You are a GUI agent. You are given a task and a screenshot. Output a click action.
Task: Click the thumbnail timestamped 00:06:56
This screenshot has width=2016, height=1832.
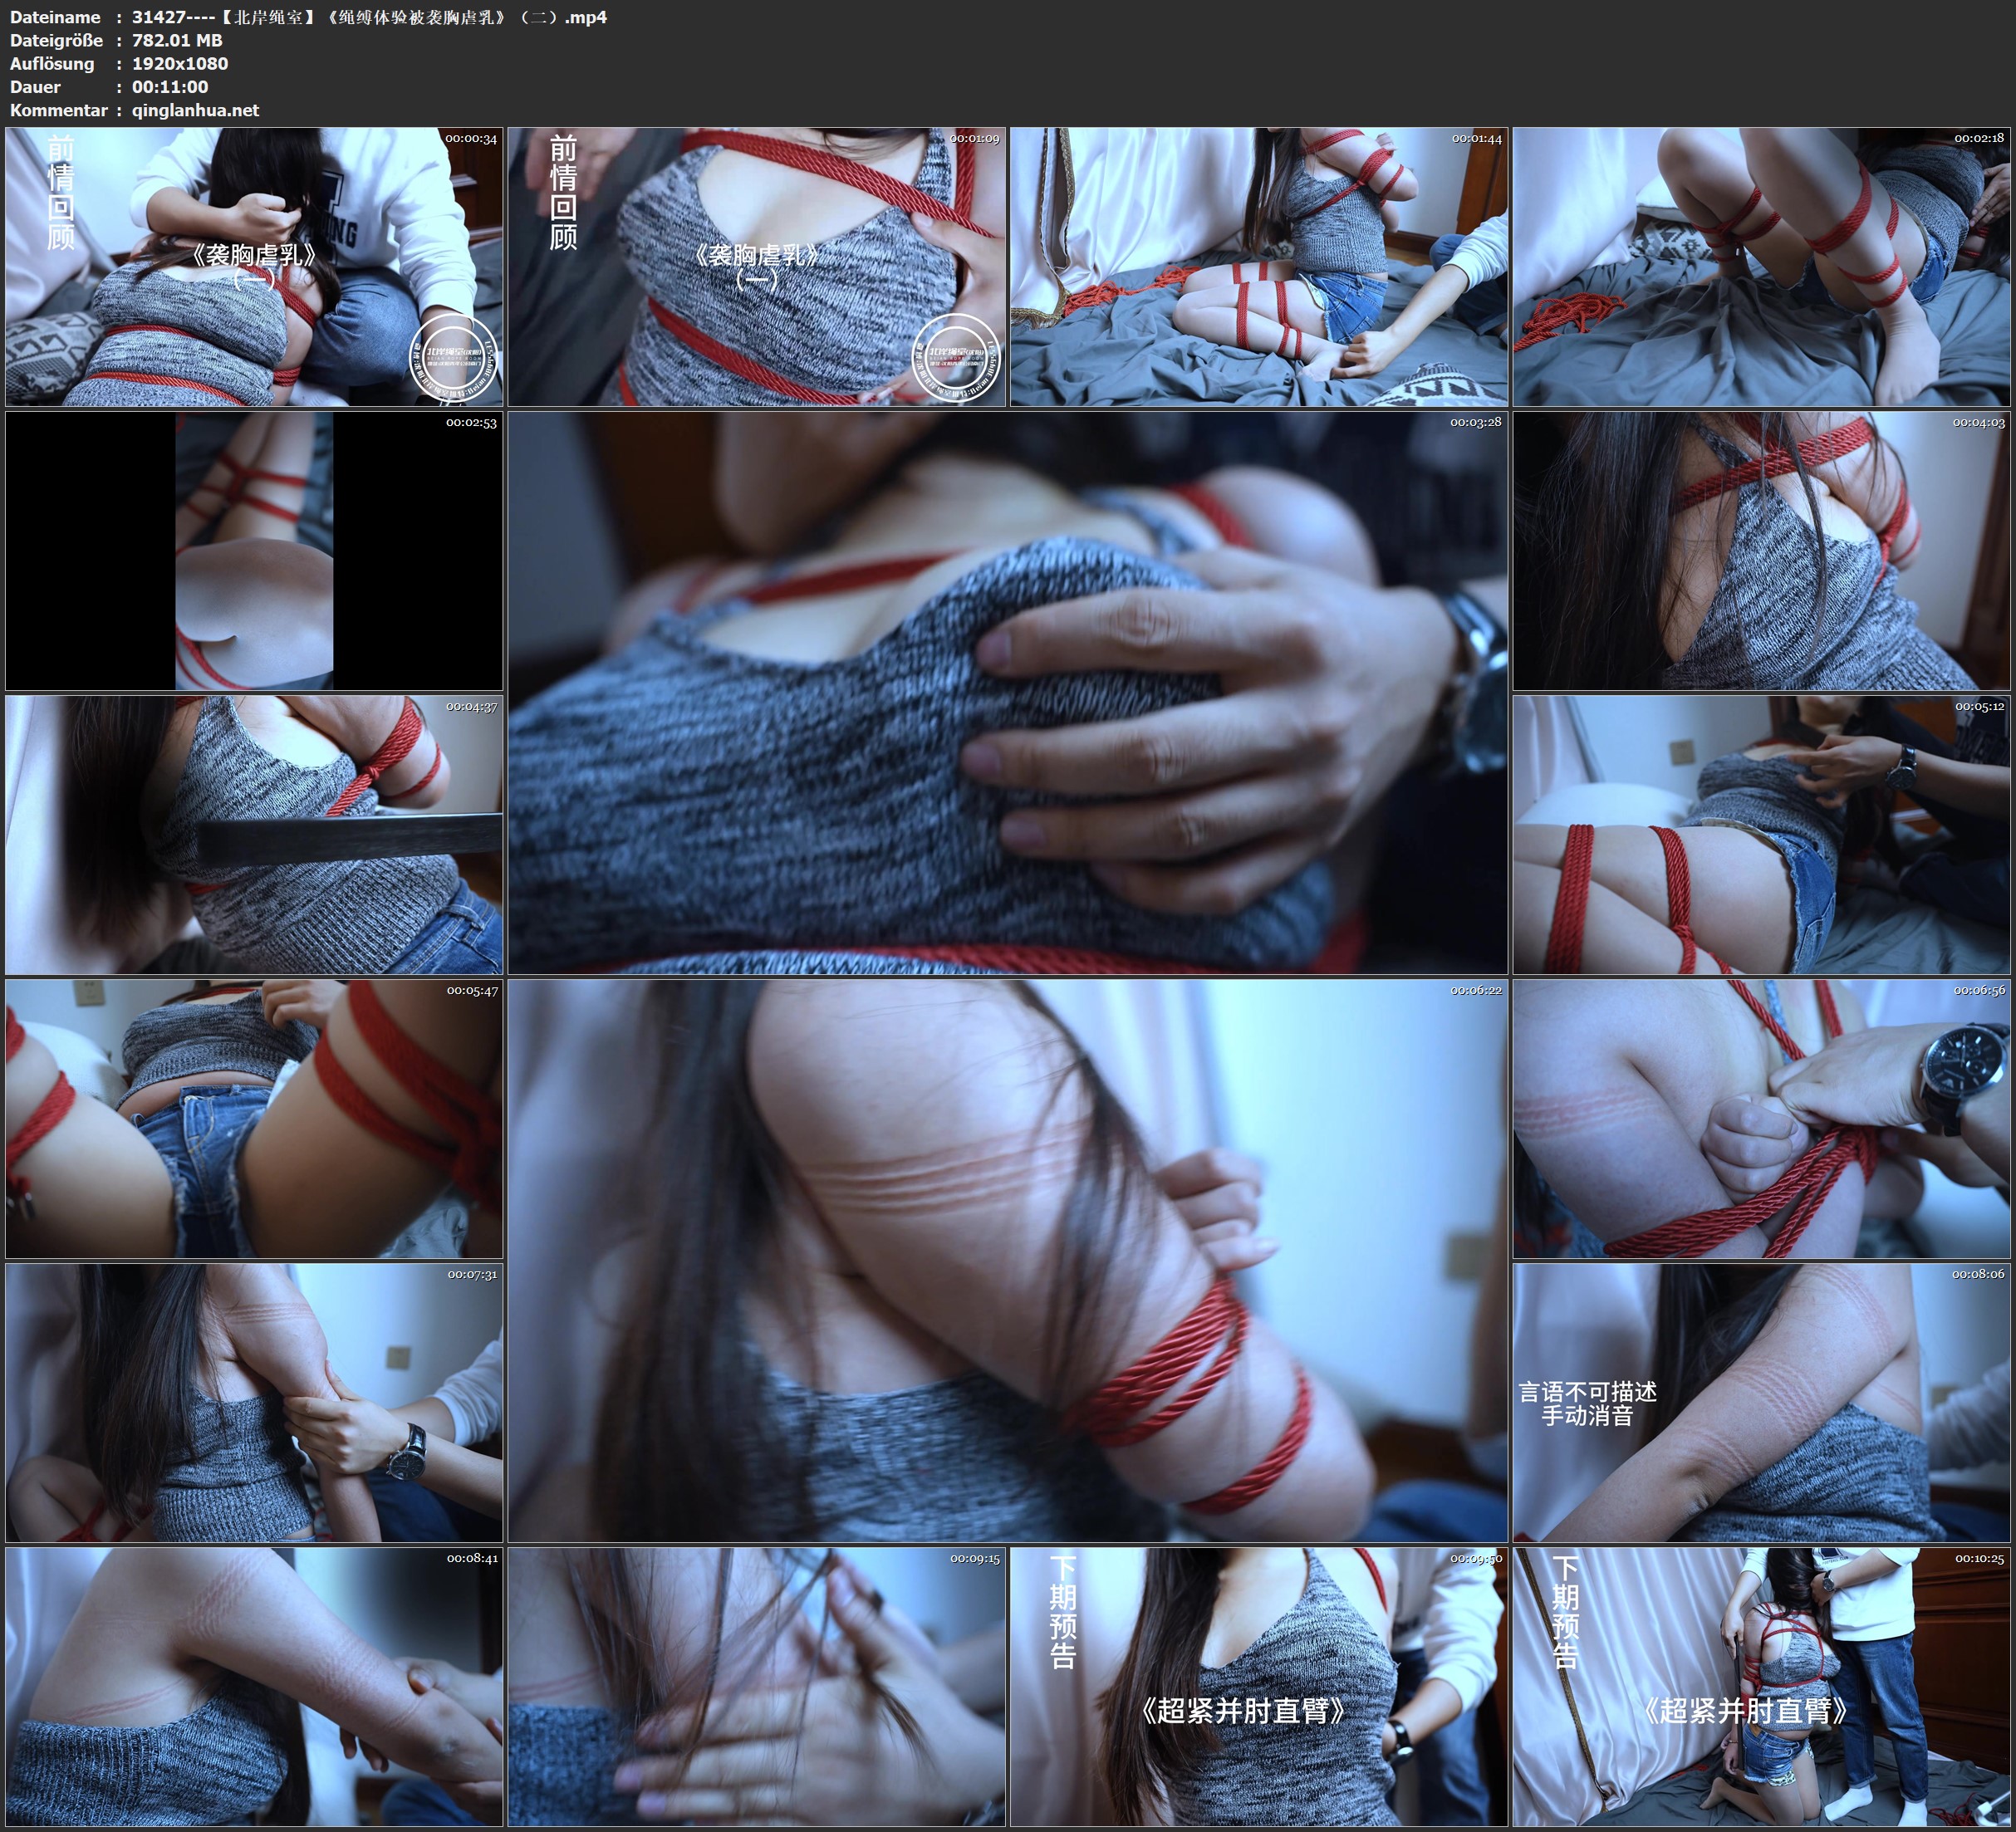(x=1761, y=1118)
